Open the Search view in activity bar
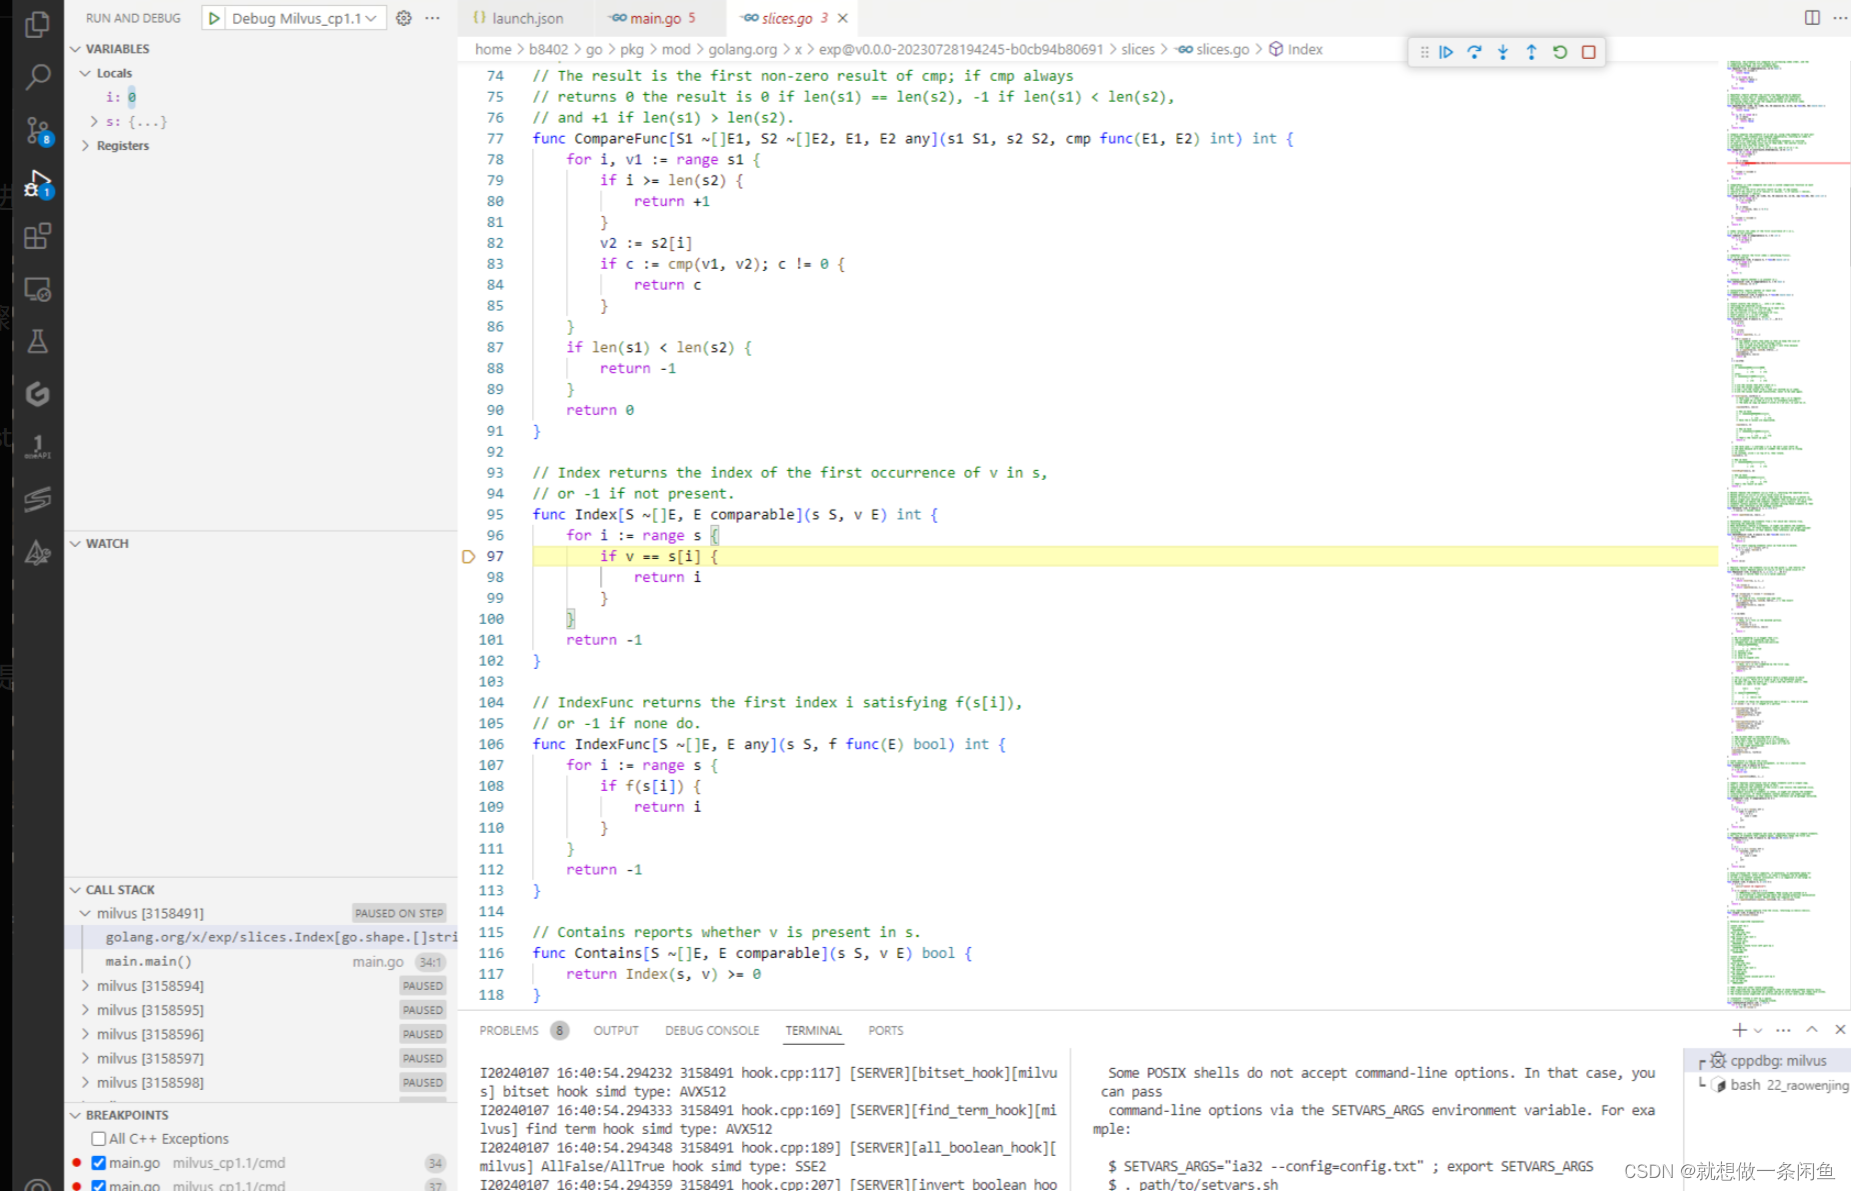1851x1191 pixels. click(37, 77)
